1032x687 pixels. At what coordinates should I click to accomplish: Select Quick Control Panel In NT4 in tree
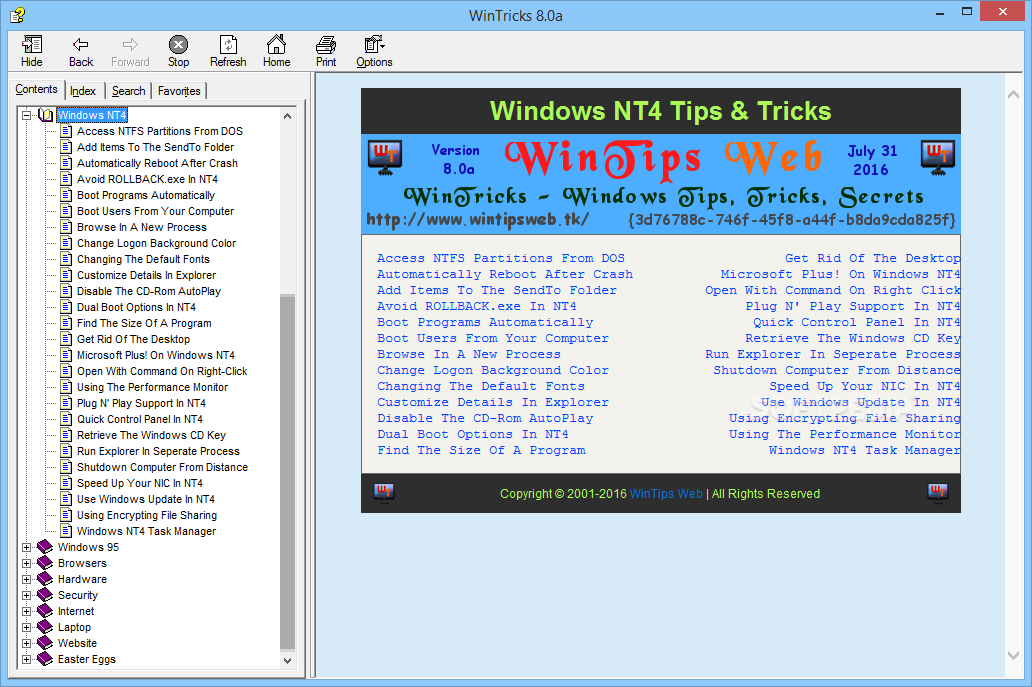coord(140,419)
